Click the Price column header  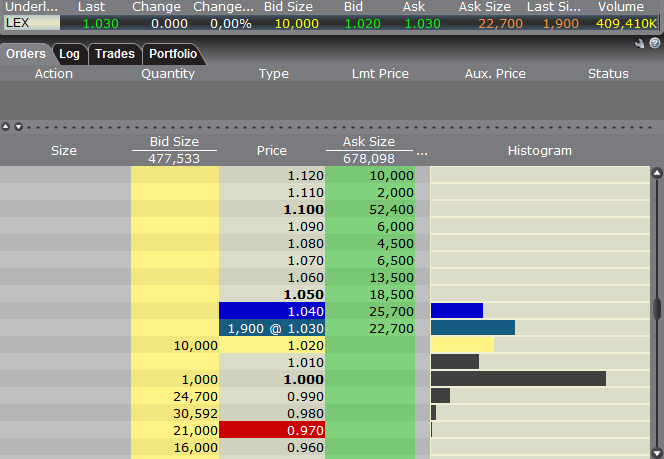point(271,151)
